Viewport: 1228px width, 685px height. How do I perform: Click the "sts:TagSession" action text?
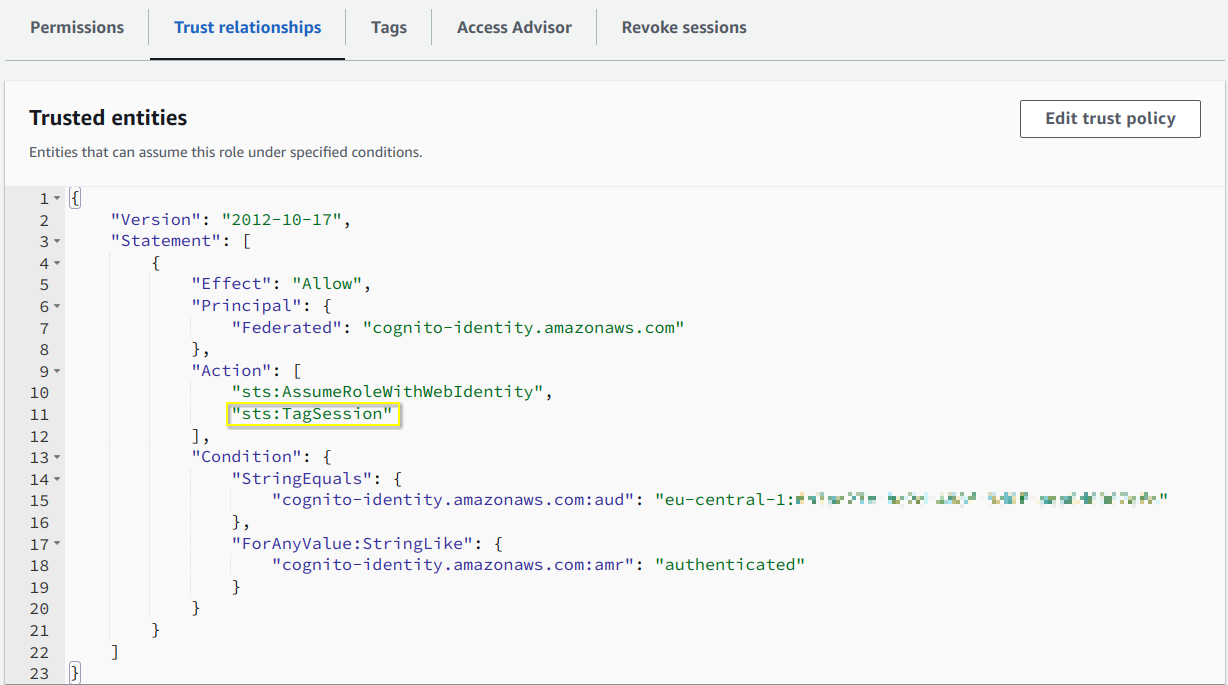(312, 414)
